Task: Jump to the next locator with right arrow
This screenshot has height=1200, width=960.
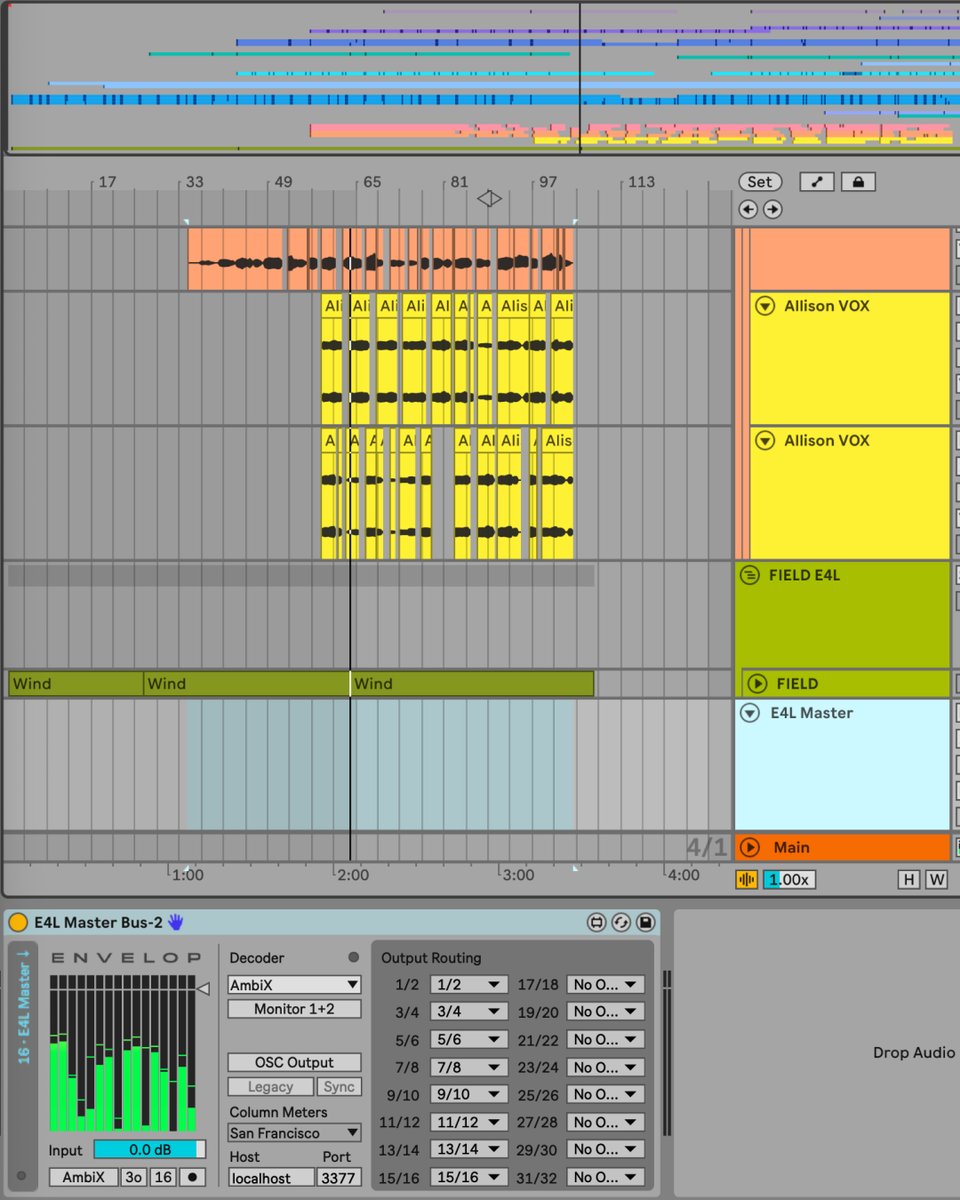Action: (x=772, y=209)
